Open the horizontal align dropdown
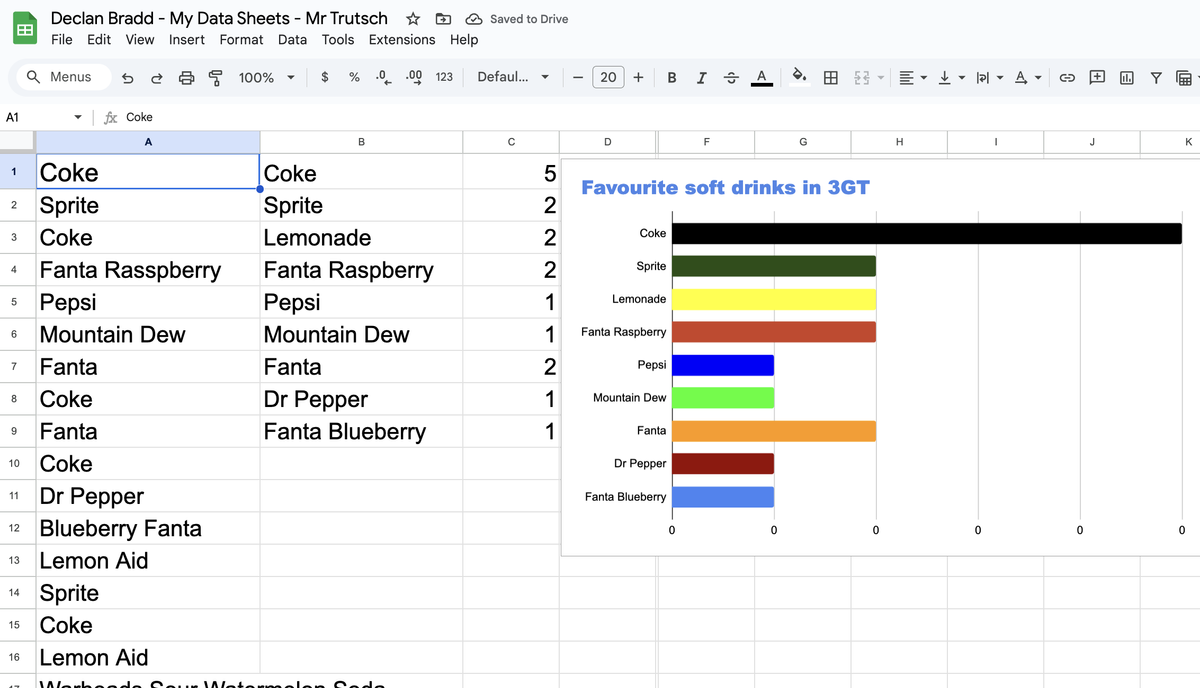This screenshot has width=1200, height=688. [x=912, y=77]
